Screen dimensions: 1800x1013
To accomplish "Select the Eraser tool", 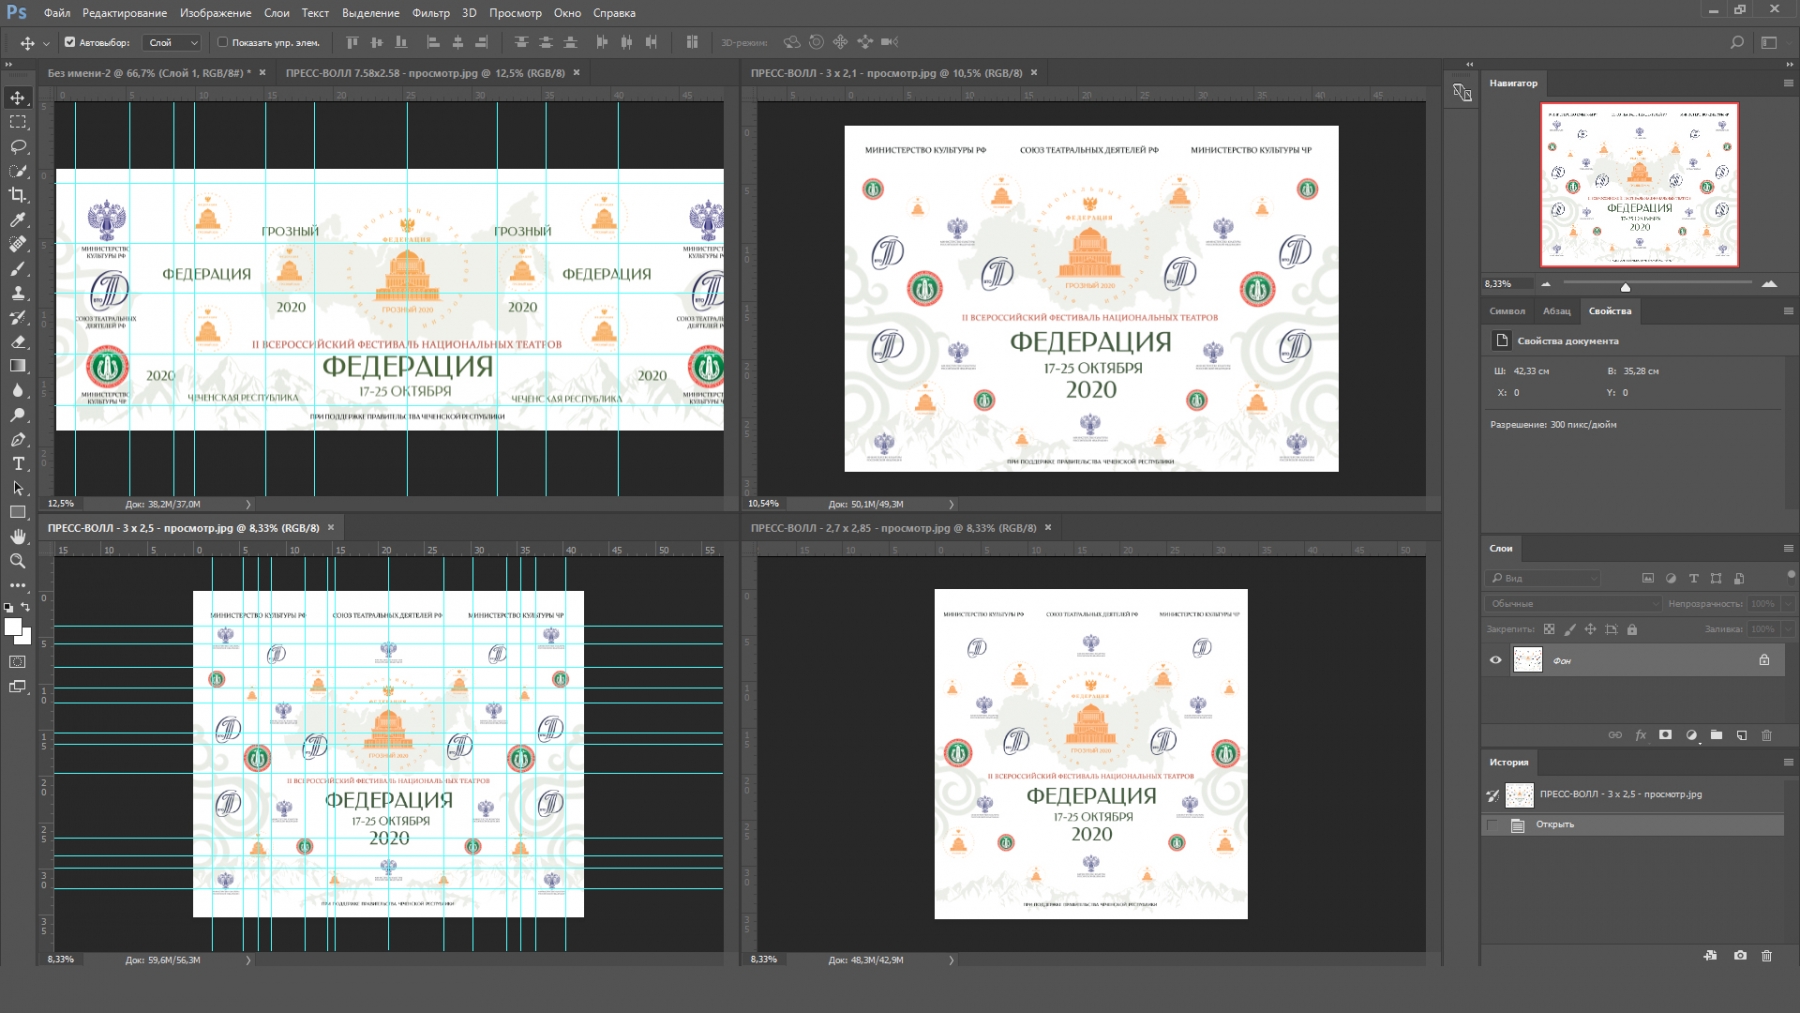I will (x=18, y=342).
